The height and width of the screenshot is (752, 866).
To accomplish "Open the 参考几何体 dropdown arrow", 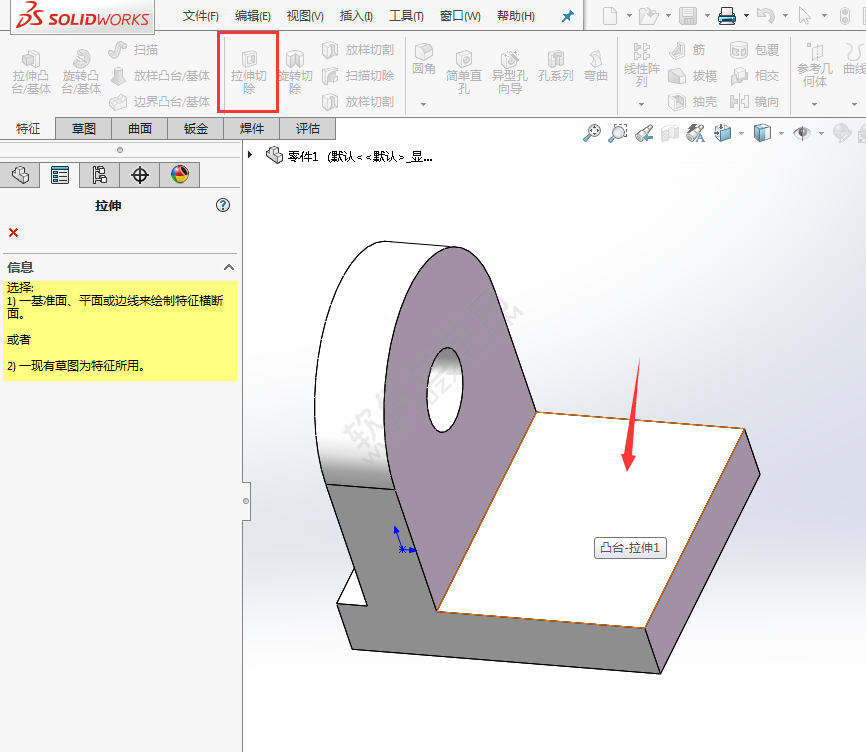I will tap(814, 104).
